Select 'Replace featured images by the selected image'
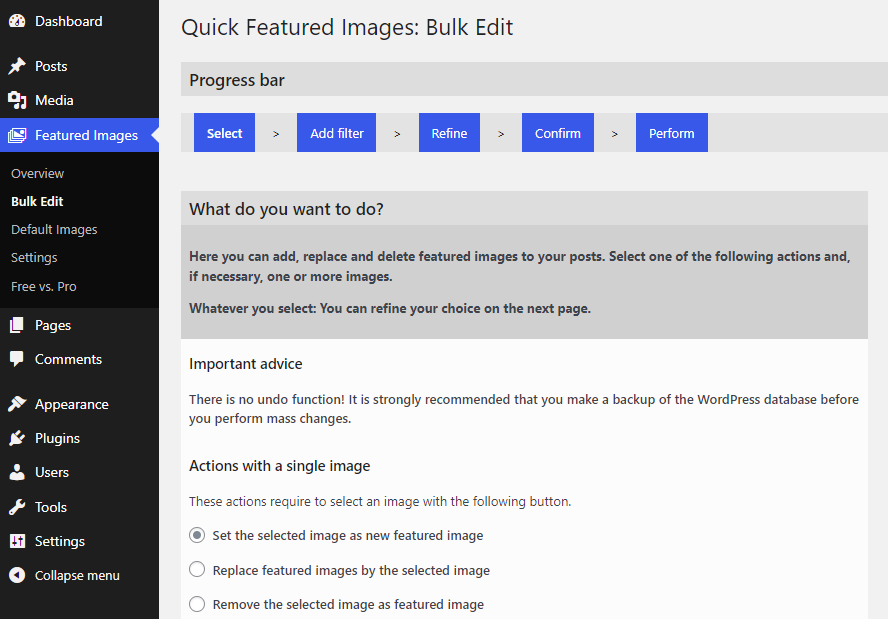 tap(197, 570)
